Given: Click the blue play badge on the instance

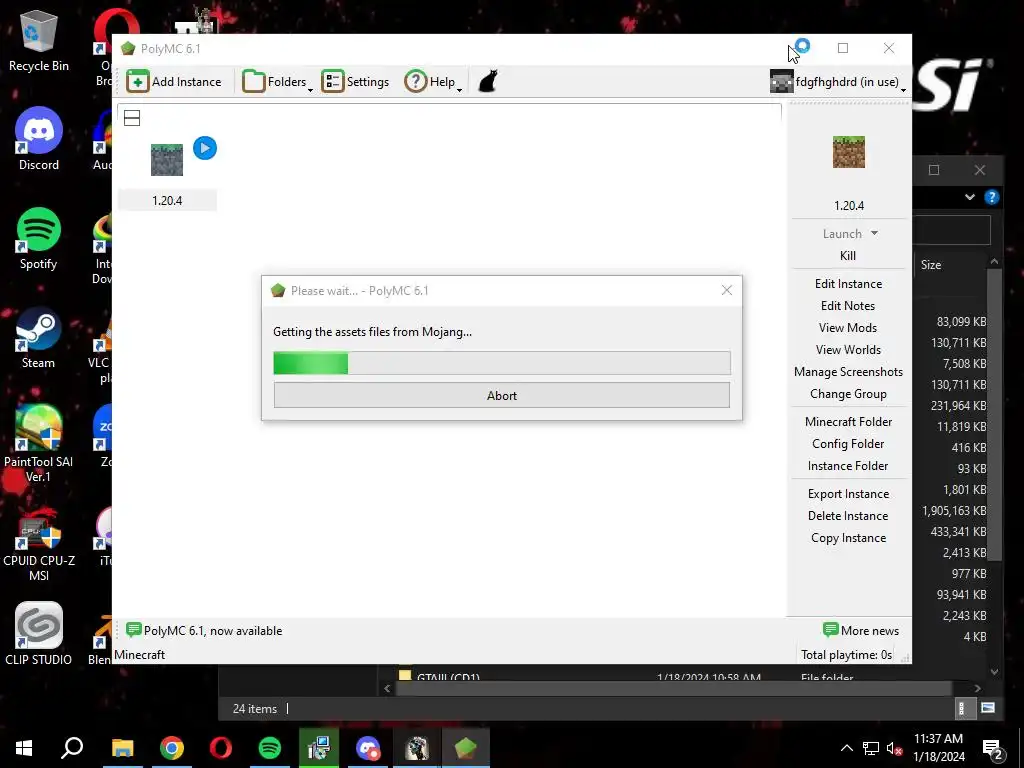Looking at the screenshot, I should [x=204, y=148].
